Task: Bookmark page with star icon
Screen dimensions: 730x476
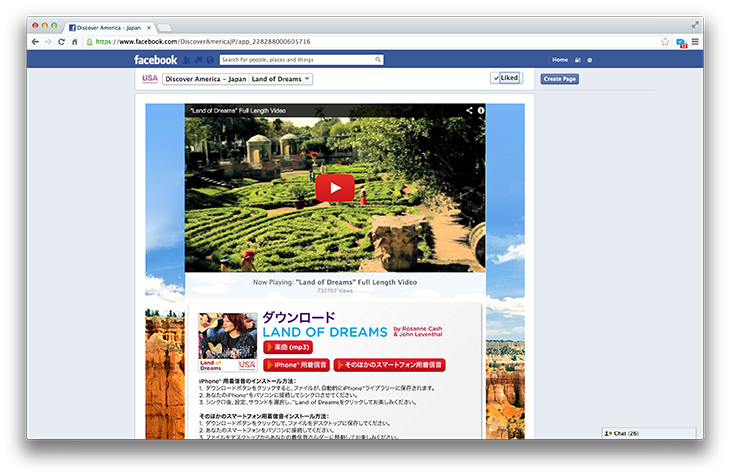Action: click(665, 42)
